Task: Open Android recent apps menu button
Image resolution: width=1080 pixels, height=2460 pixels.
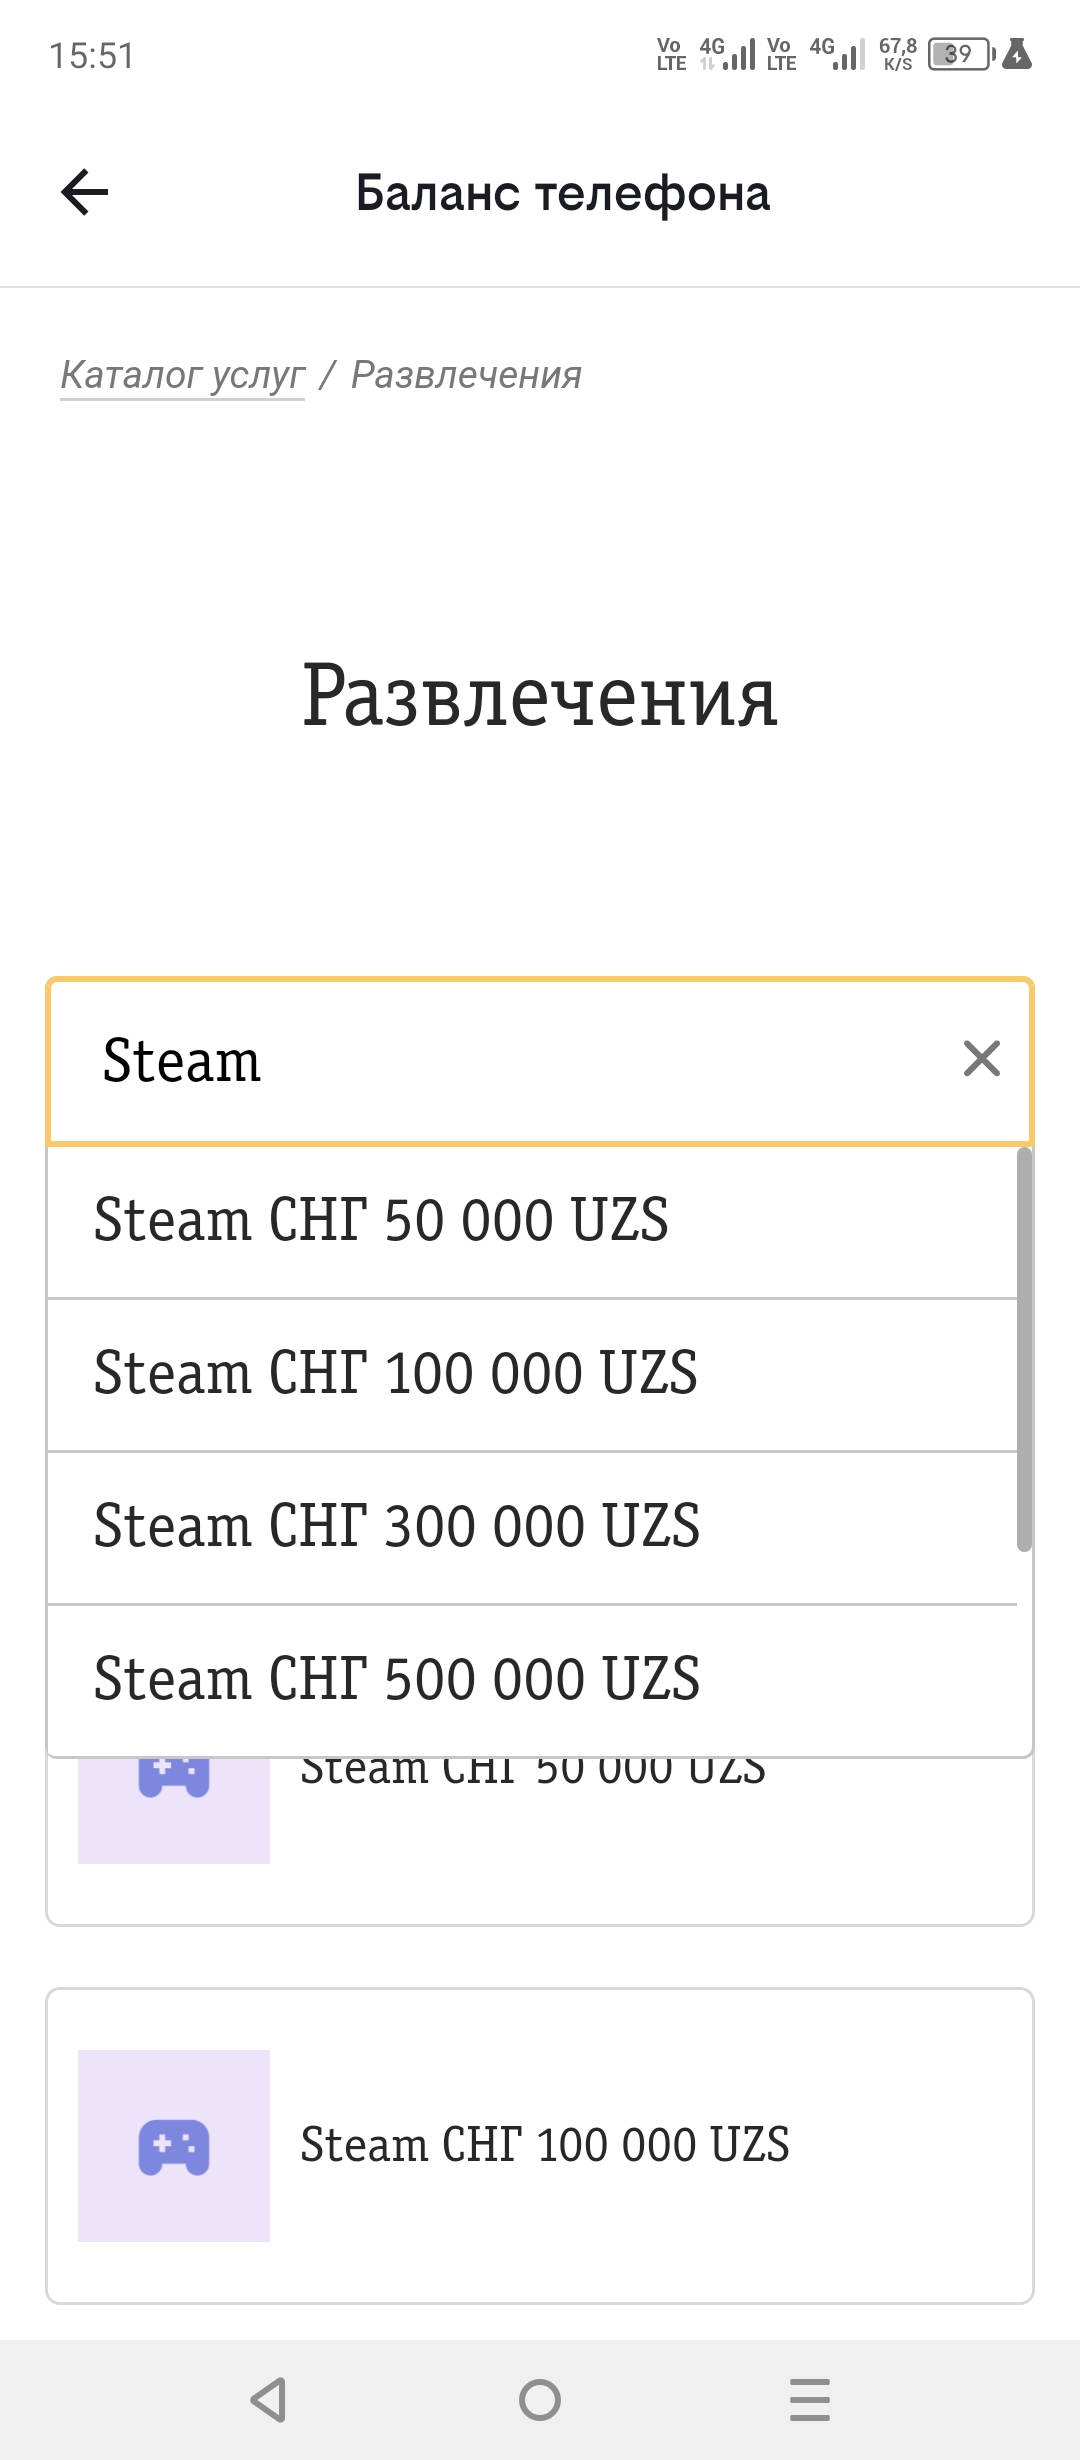Action: (x=810, y=2399)
